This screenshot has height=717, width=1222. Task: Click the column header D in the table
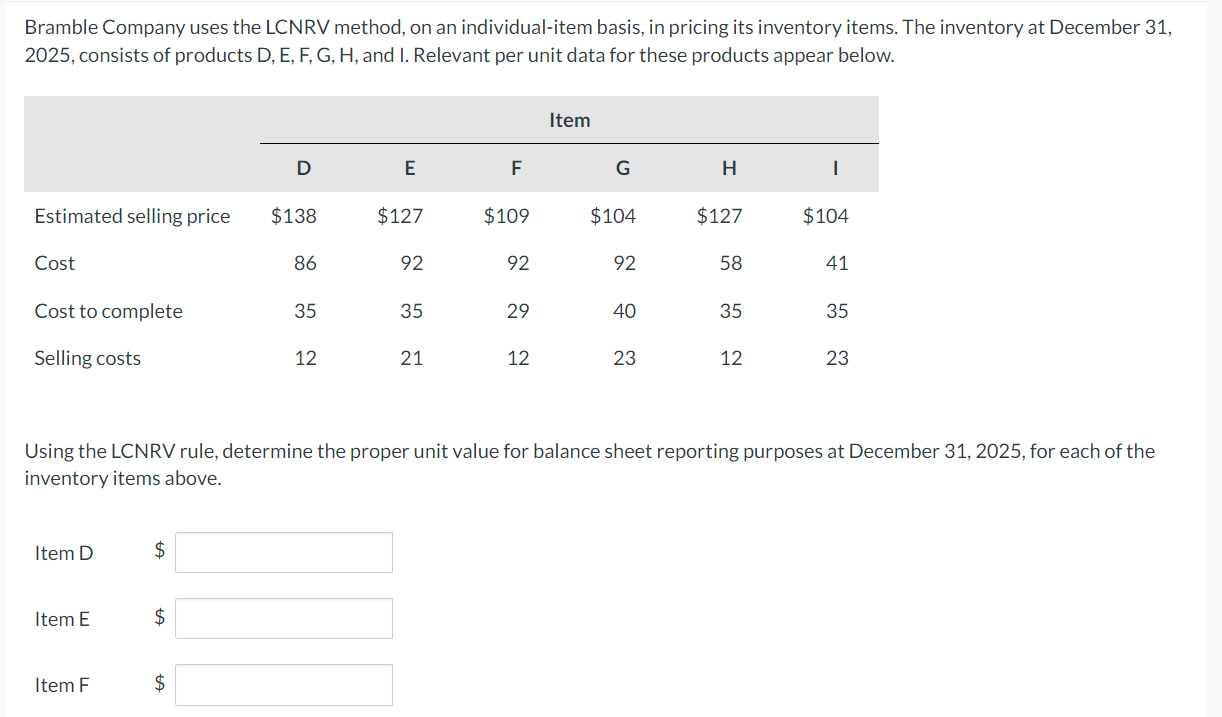[x=304, y=168]
